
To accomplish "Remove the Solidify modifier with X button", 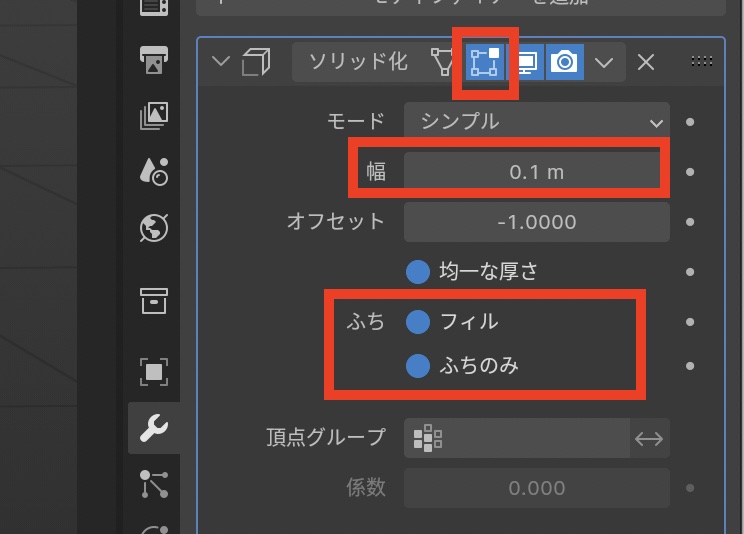I will pyautogui.click(x=646, y=62).
